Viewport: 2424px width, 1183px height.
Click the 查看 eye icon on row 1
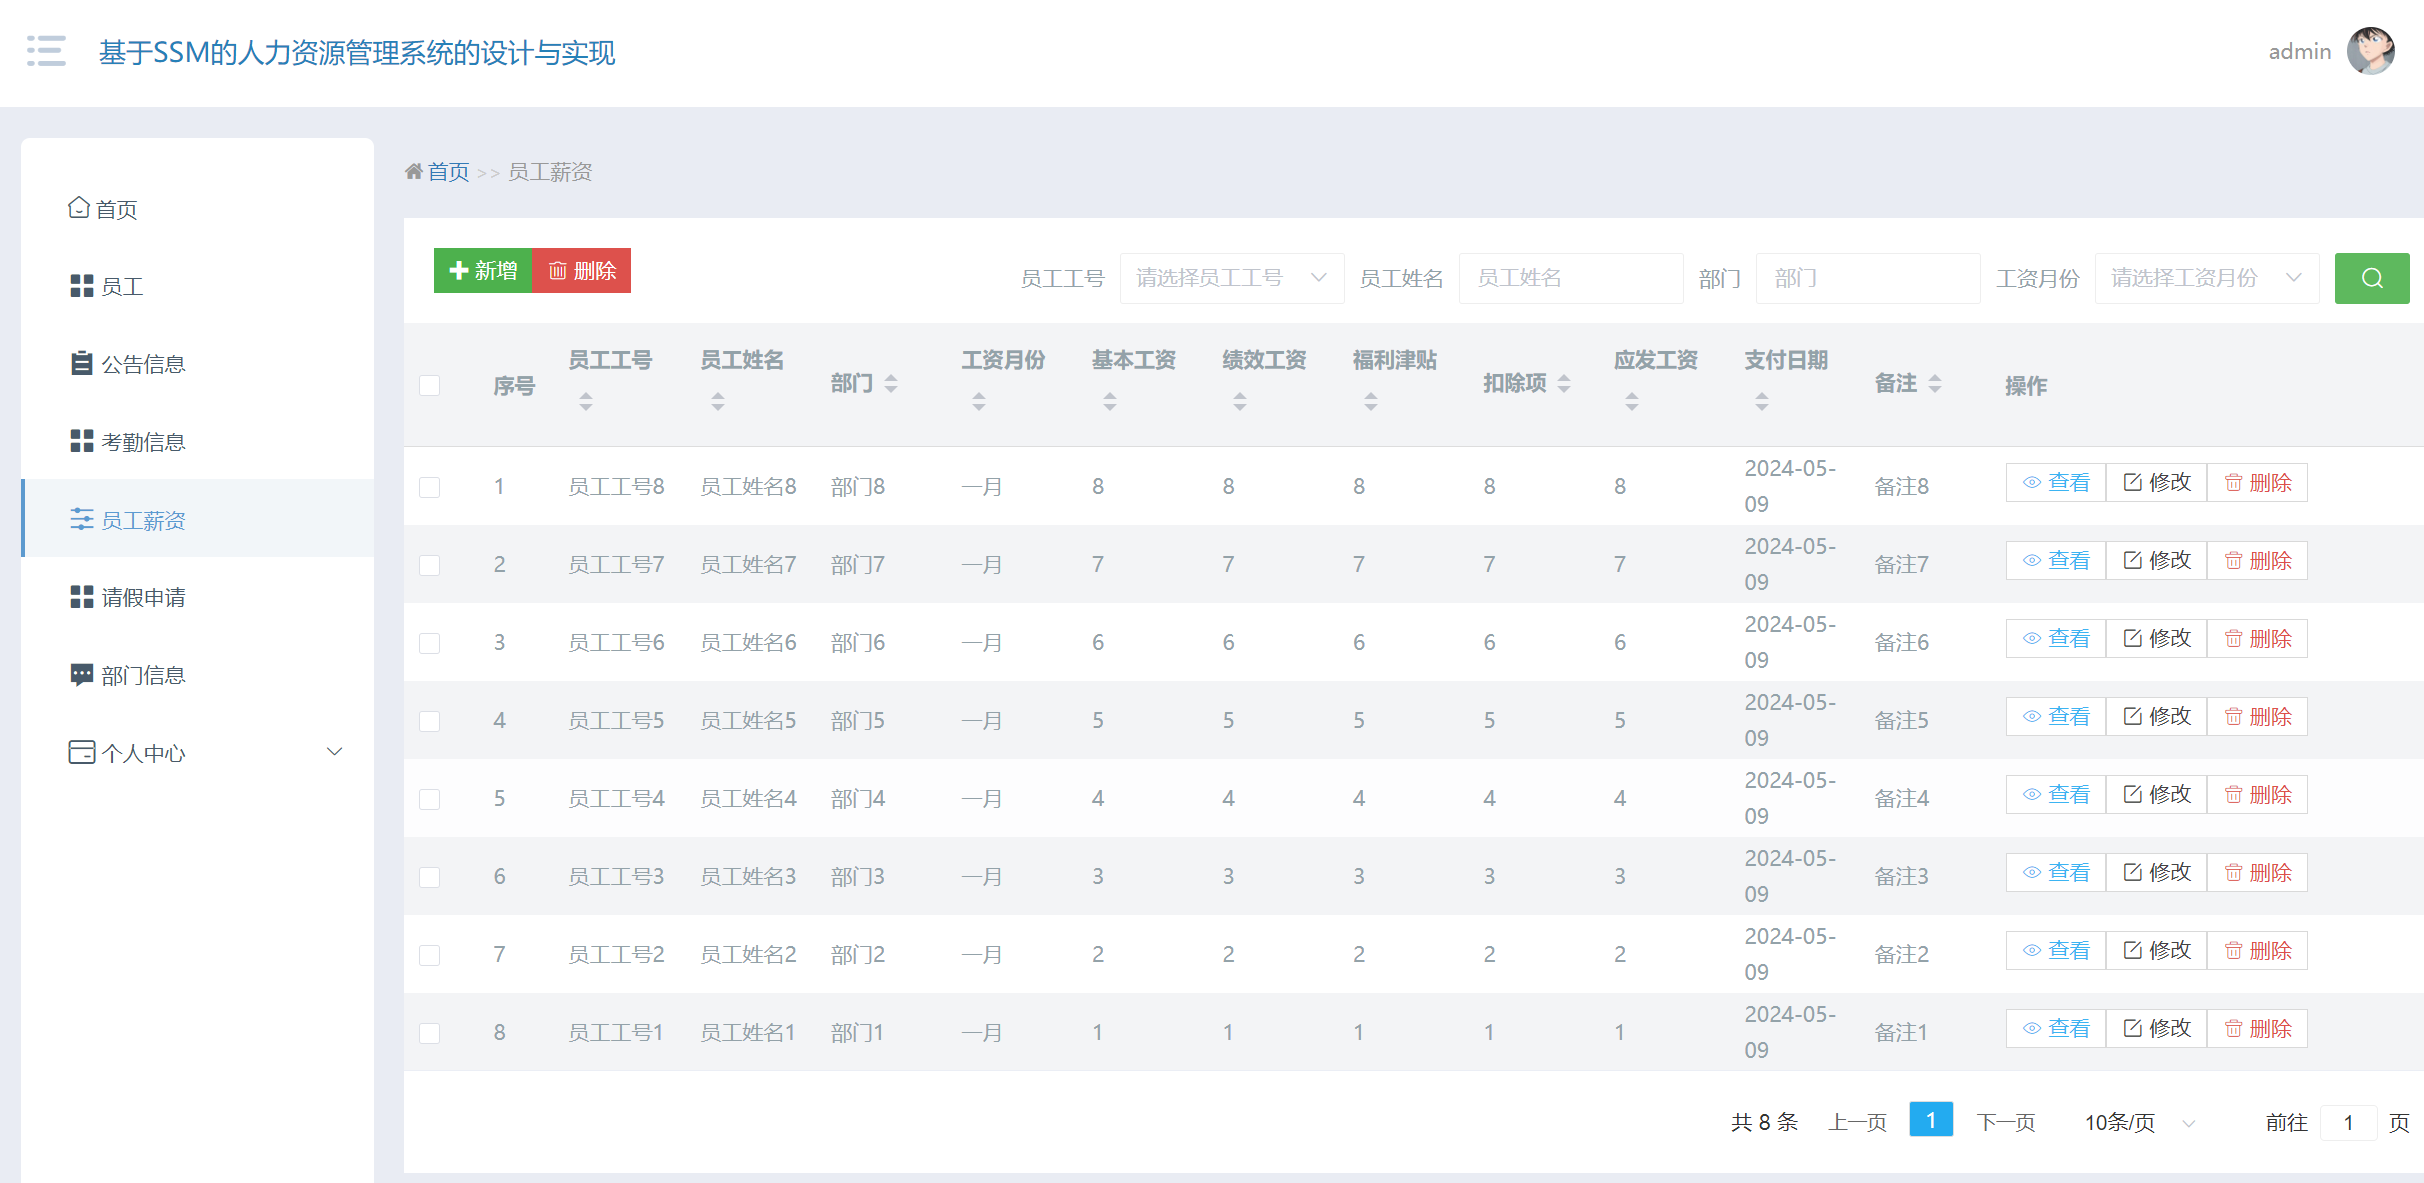tap(2031, 482)
